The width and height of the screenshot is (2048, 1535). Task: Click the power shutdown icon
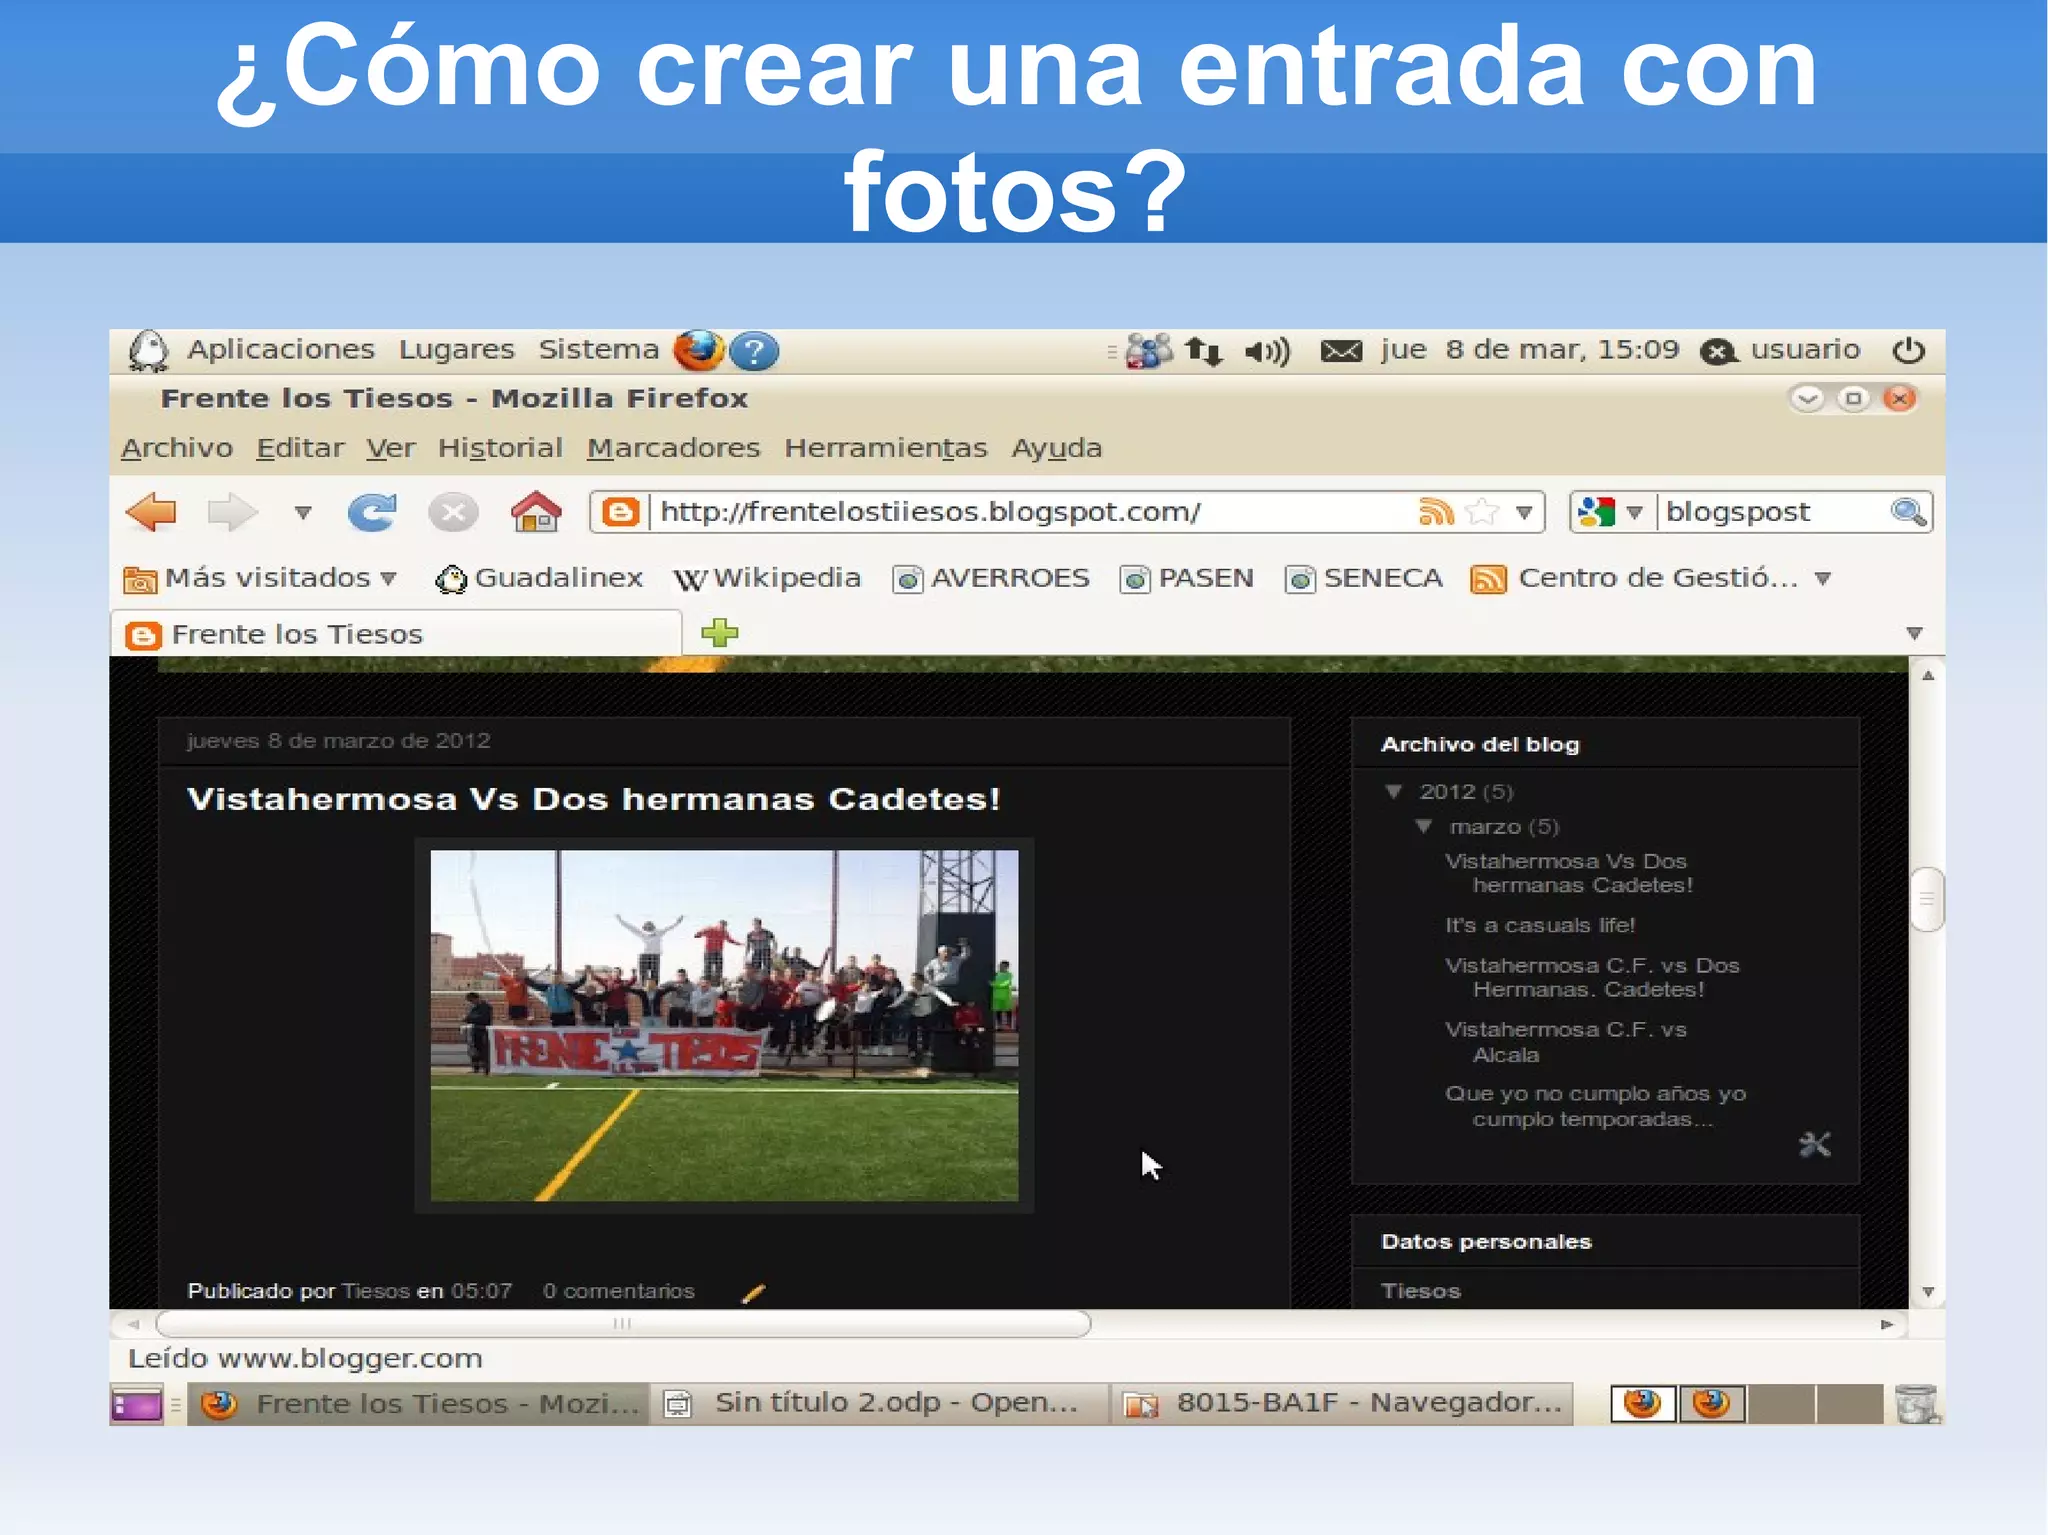tap(1908, 350)
